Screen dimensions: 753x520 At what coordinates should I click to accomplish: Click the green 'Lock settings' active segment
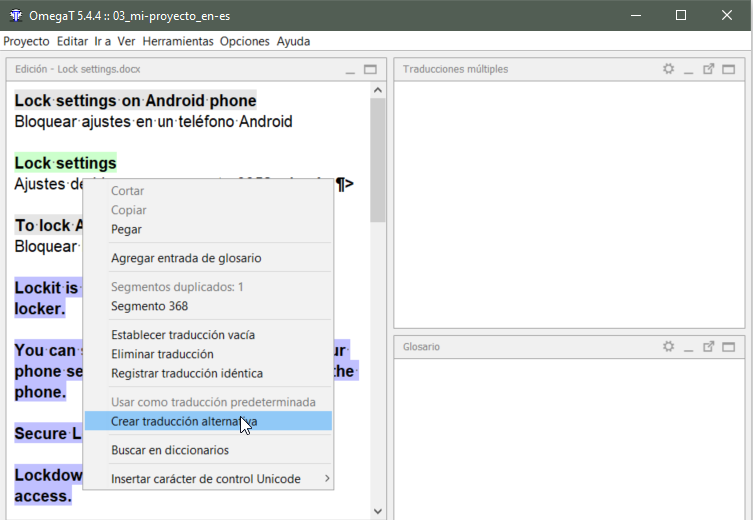tap(65, 163)
